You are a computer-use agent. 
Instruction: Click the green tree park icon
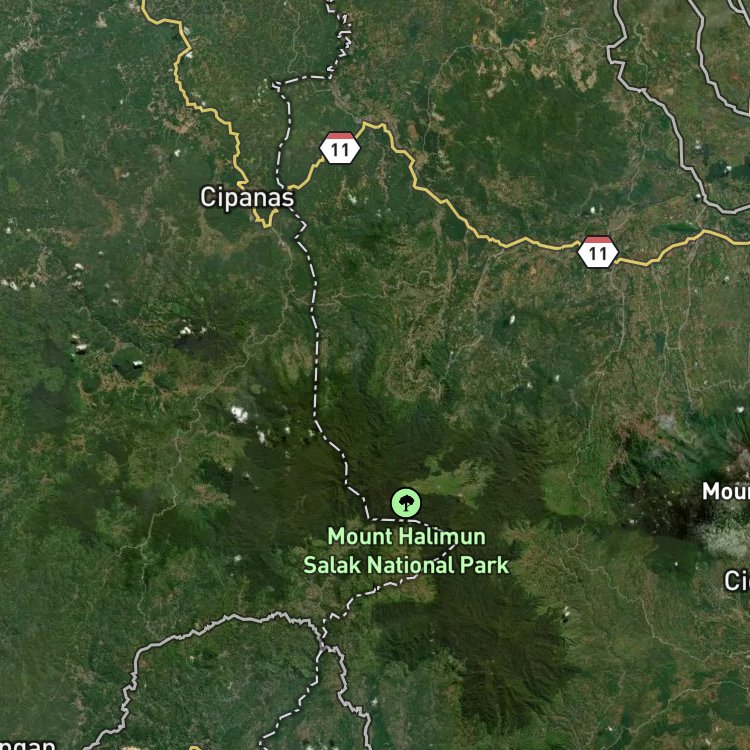coord(406,503)
